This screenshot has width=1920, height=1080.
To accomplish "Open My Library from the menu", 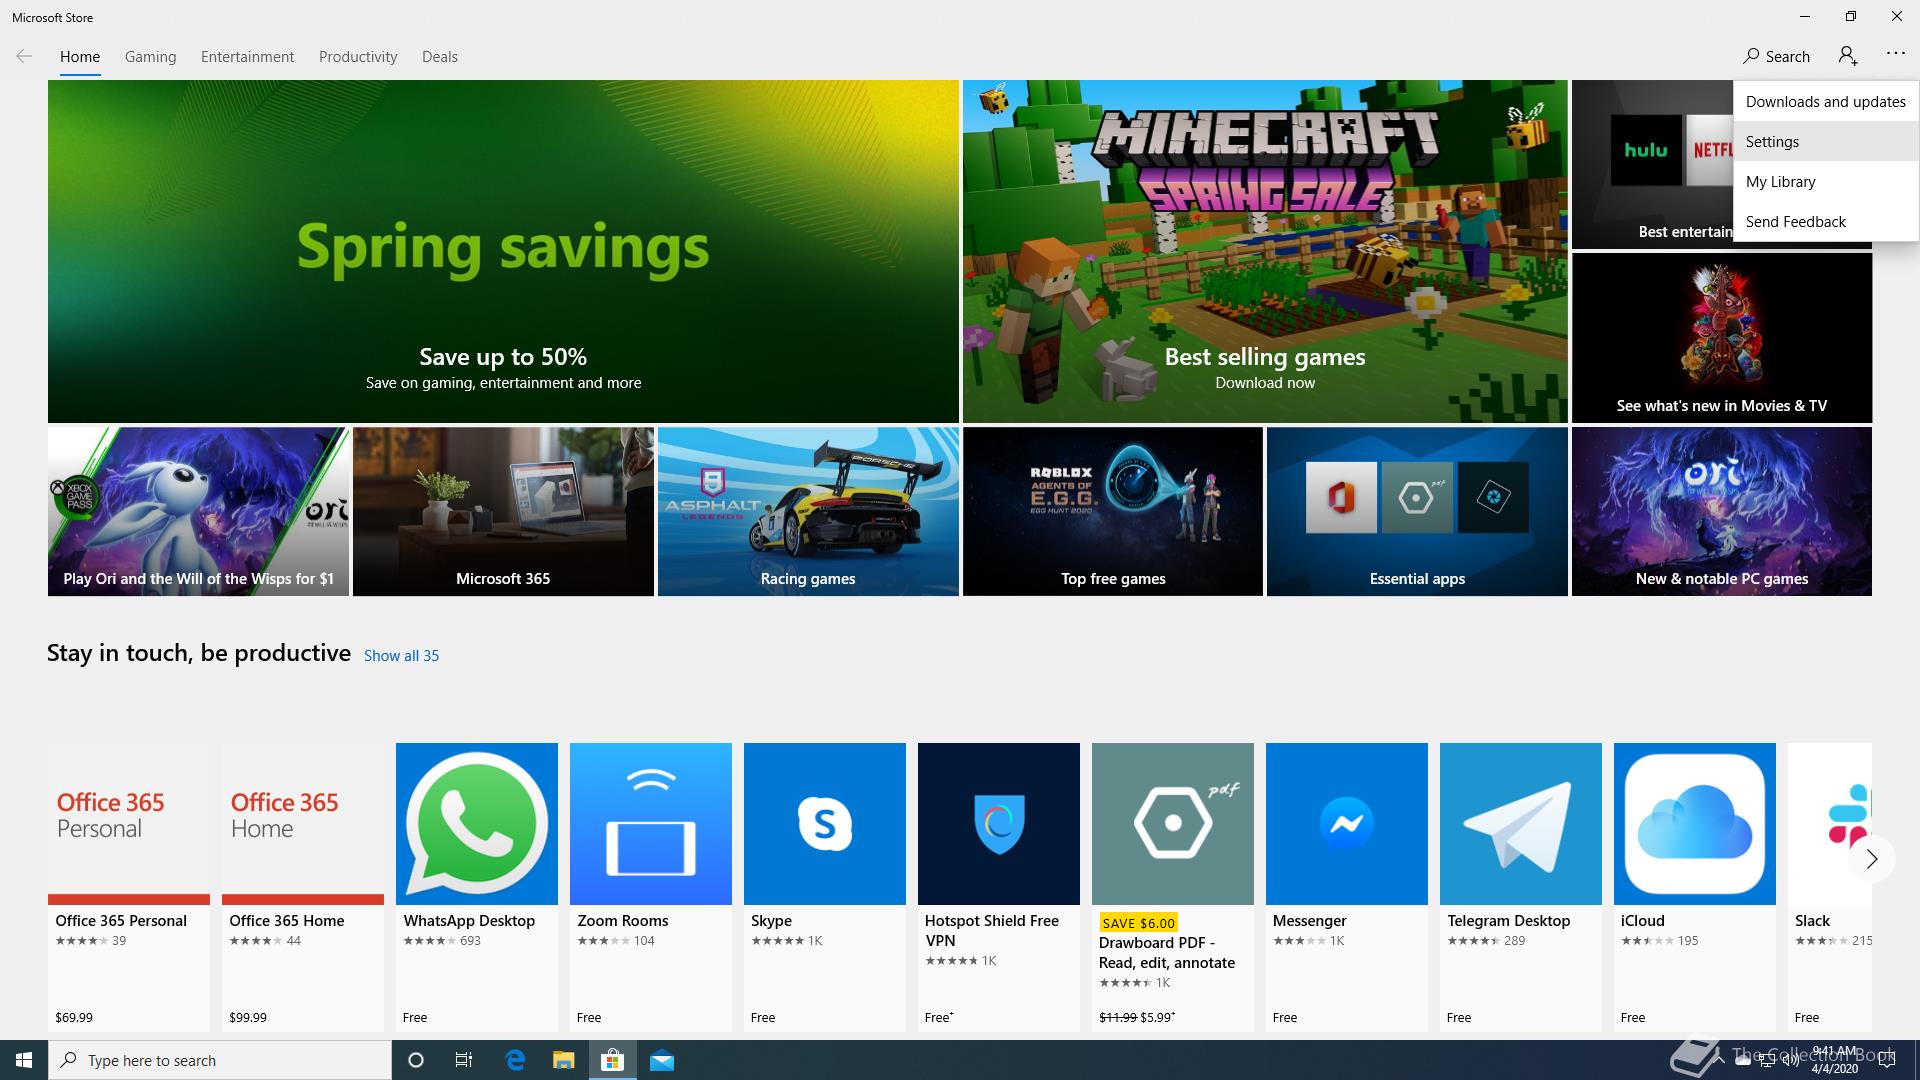I will [1826, 182].
